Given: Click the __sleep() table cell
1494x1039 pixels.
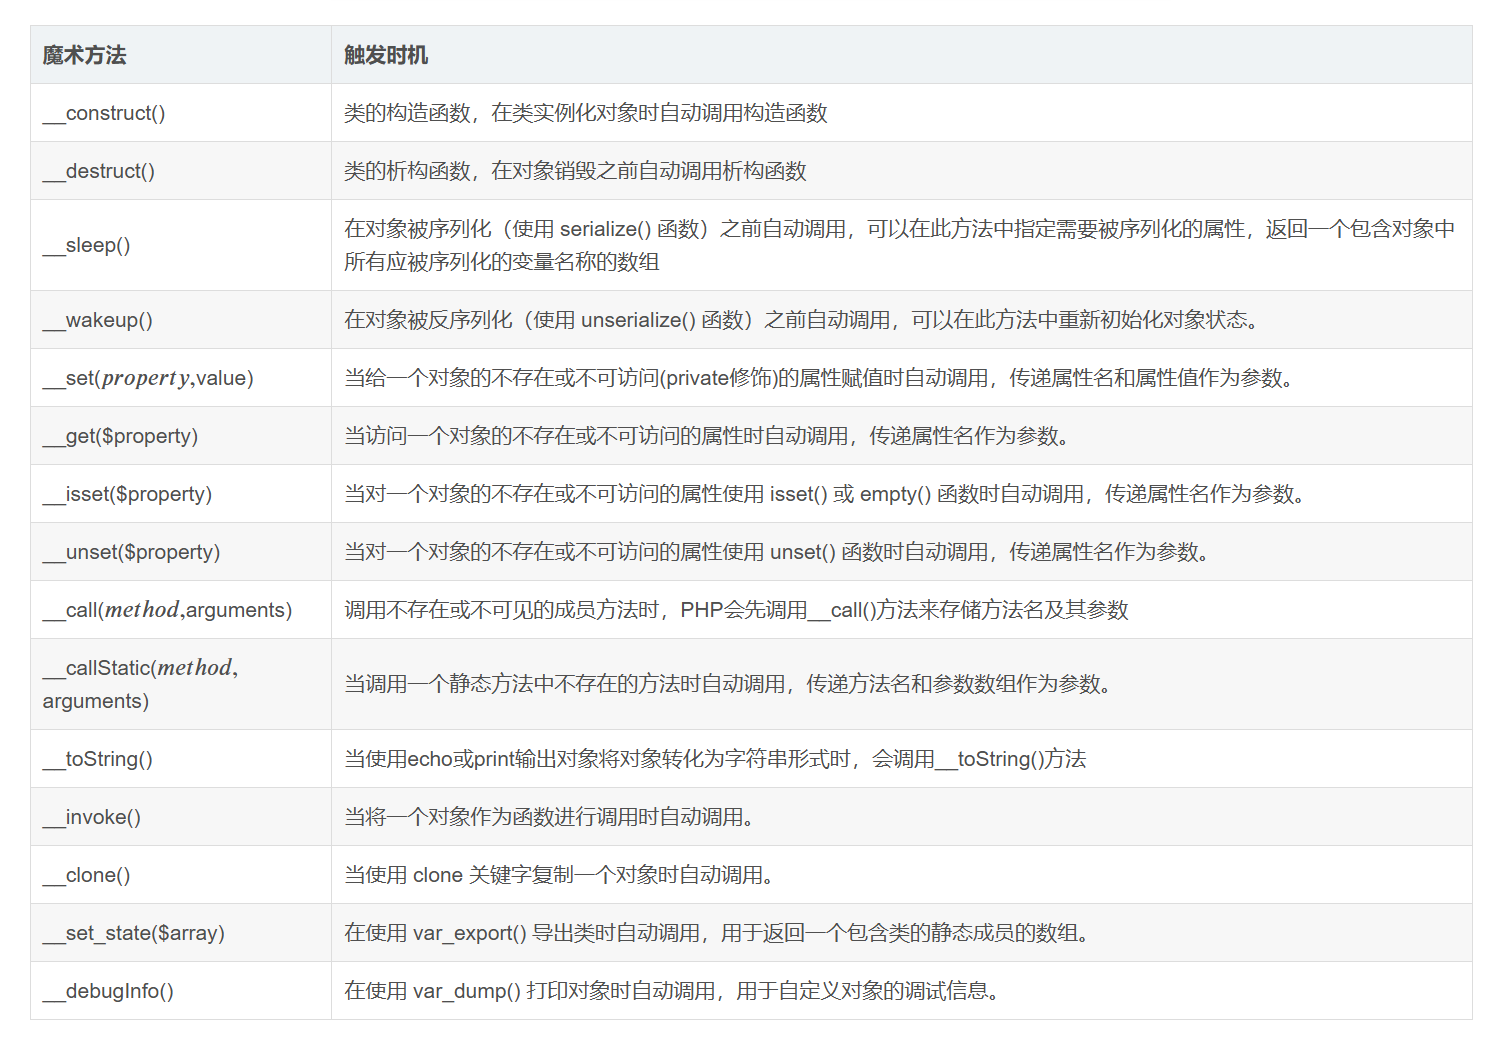Looking at the screenshot, I should point(181,245).
